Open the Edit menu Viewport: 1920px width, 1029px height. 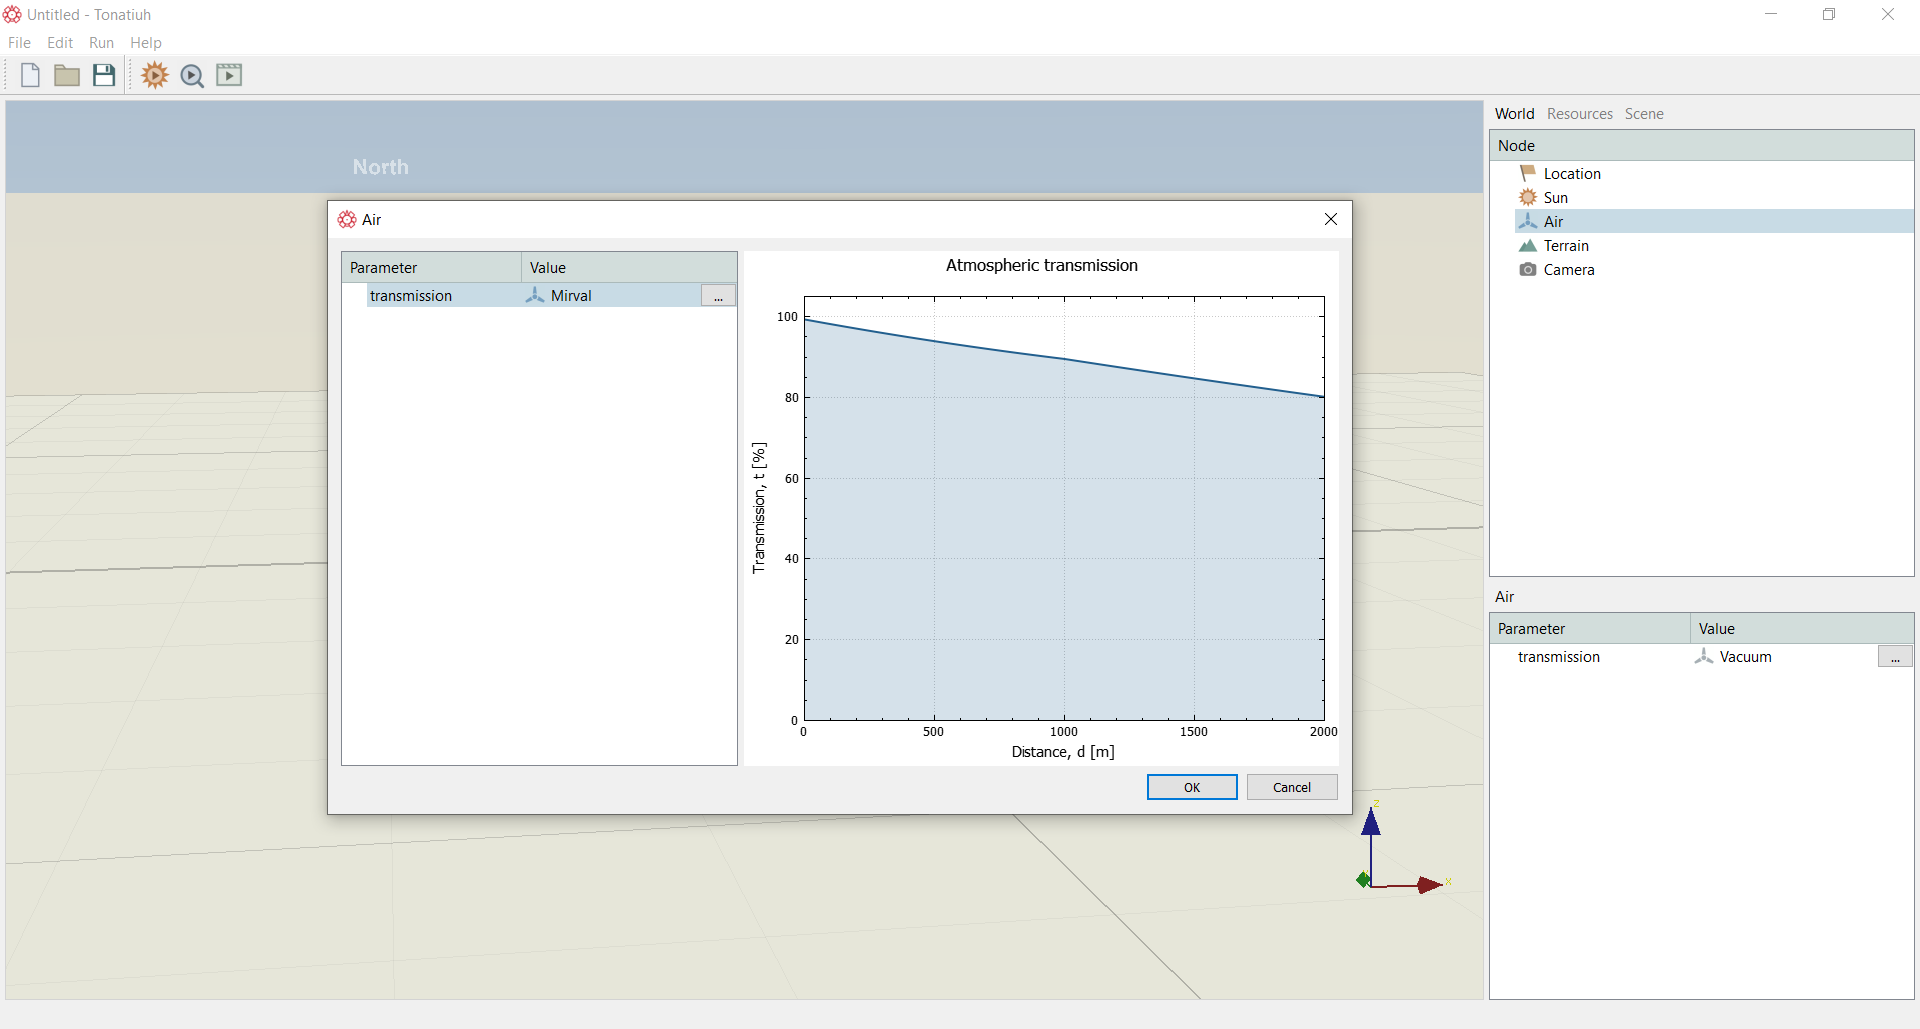[60, 43]
